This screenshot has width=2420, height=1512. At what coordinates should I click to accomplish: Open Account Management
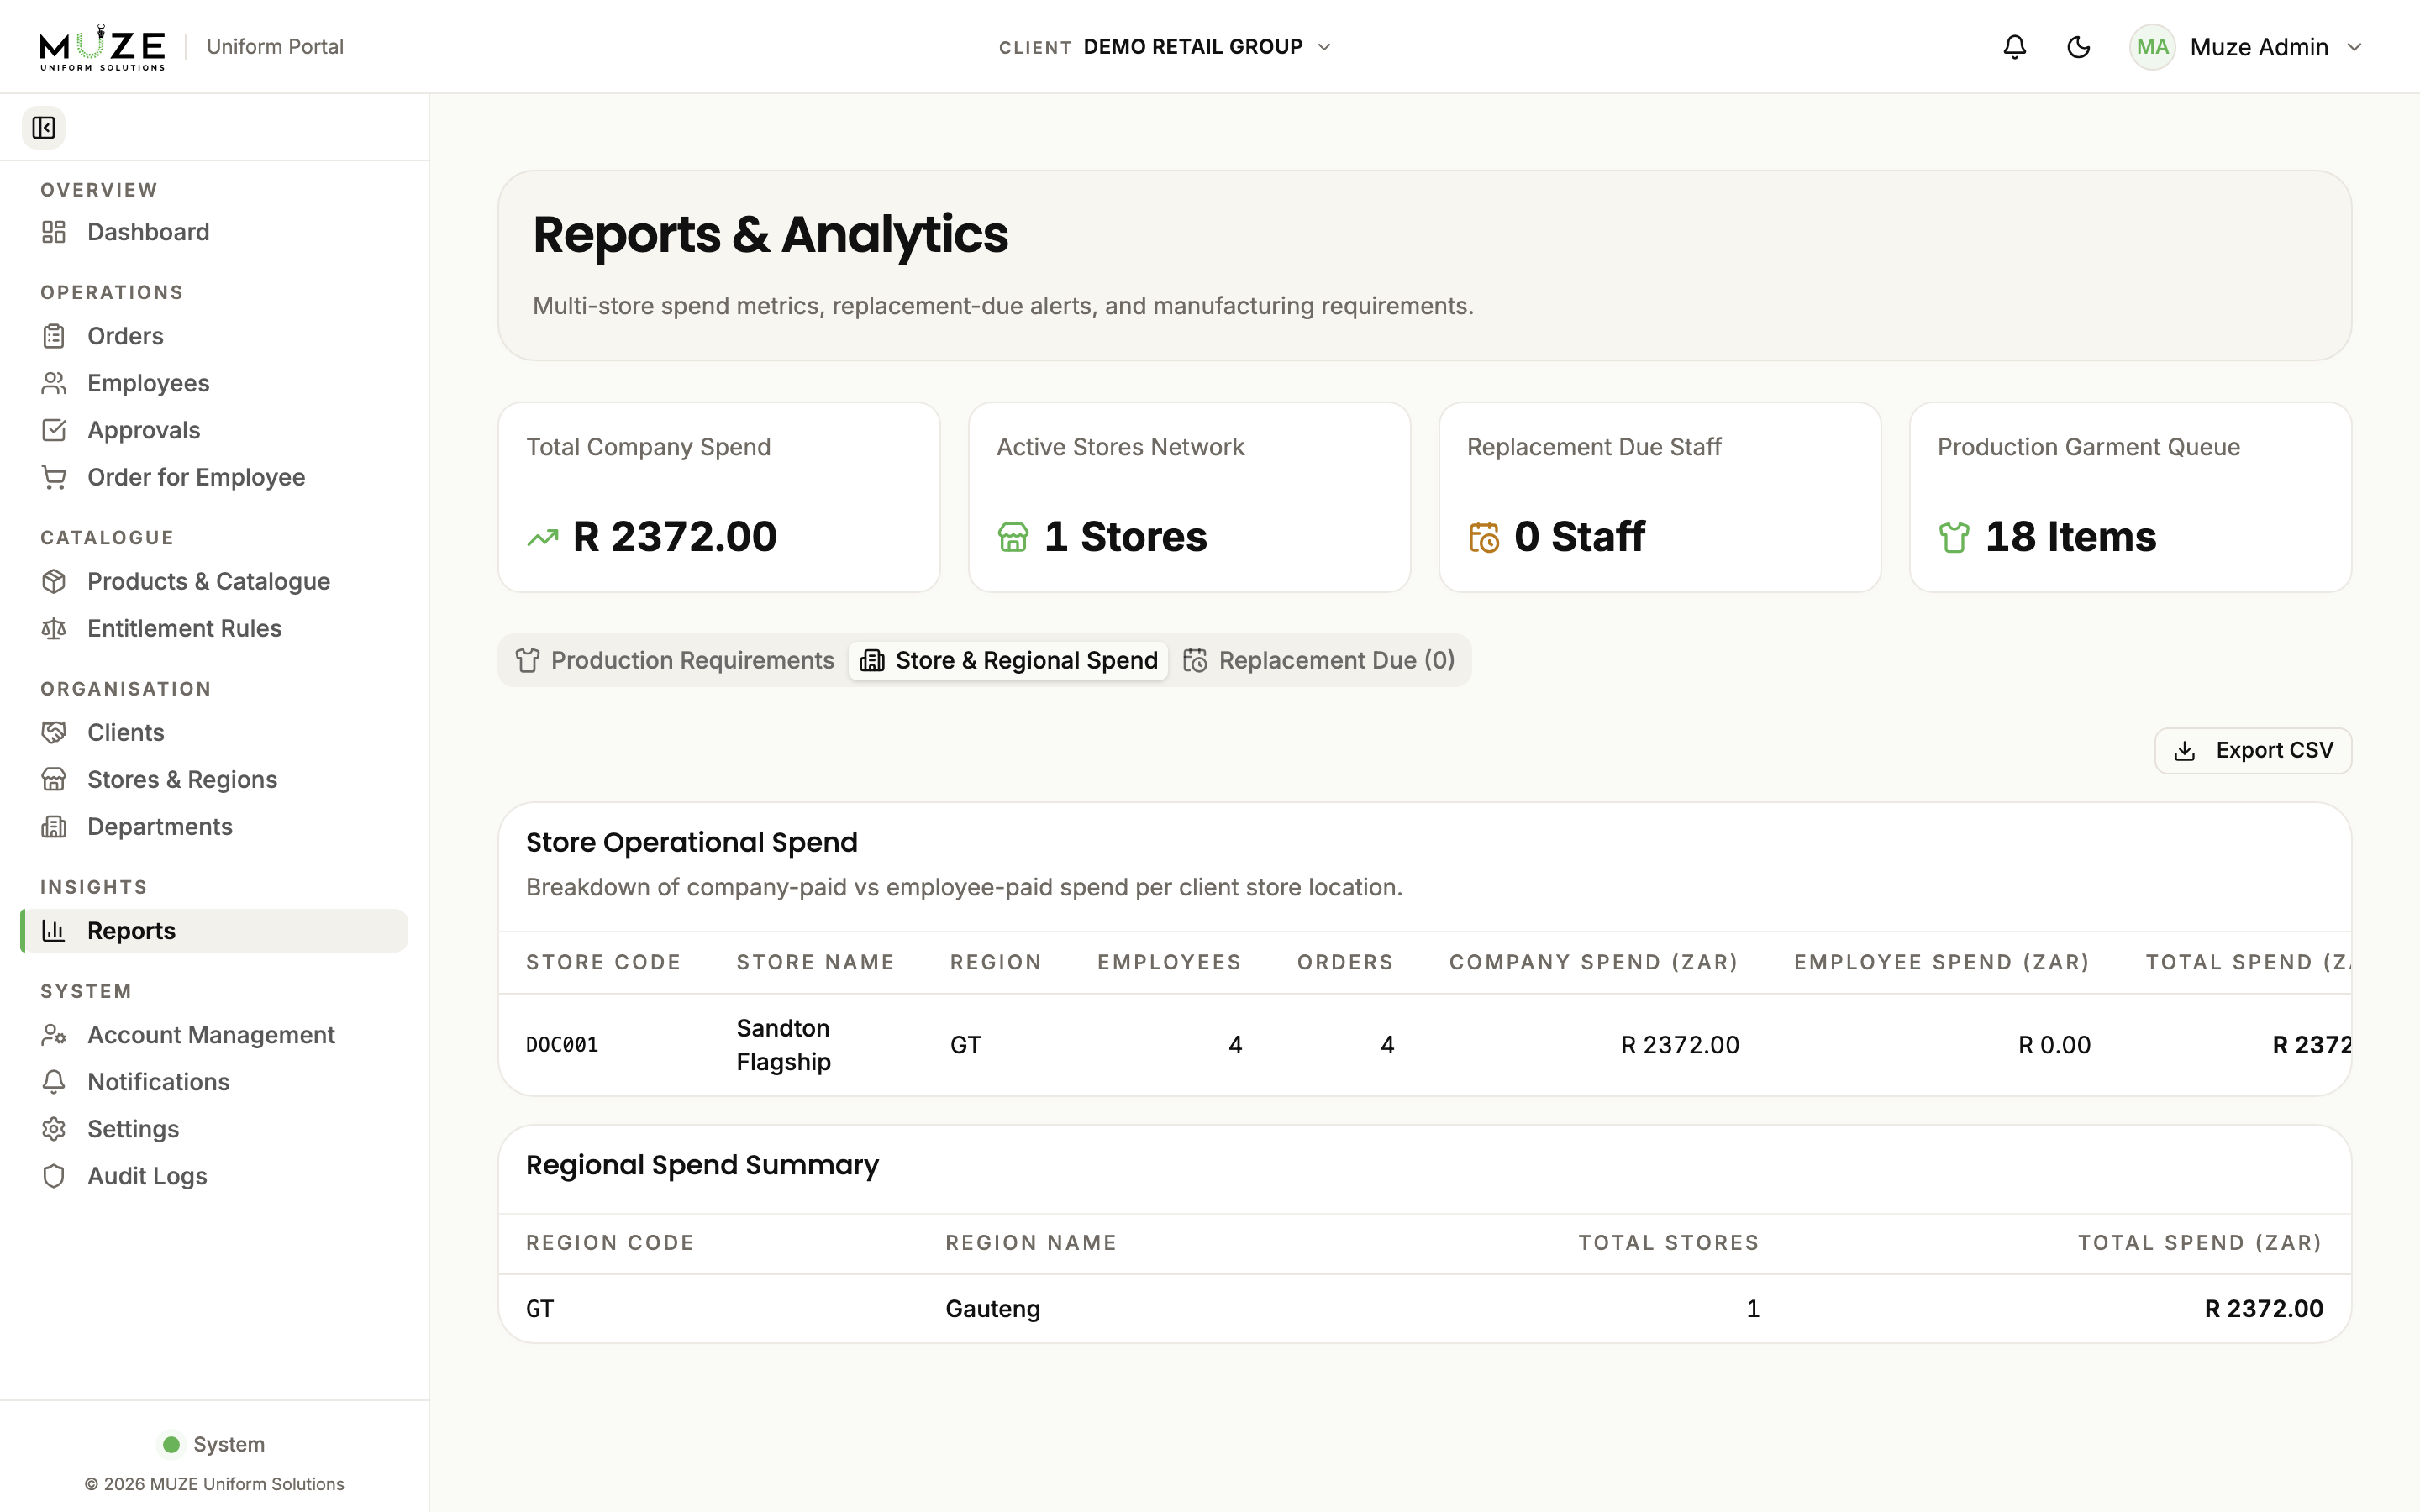[214, 1035]
